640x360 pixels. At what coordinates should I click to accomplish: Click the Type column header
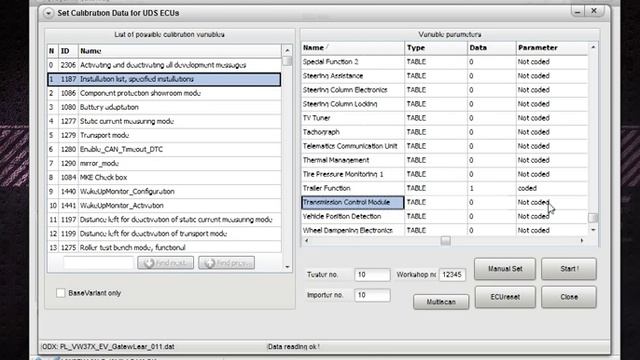pyautogui.click(x=436, y=48)
